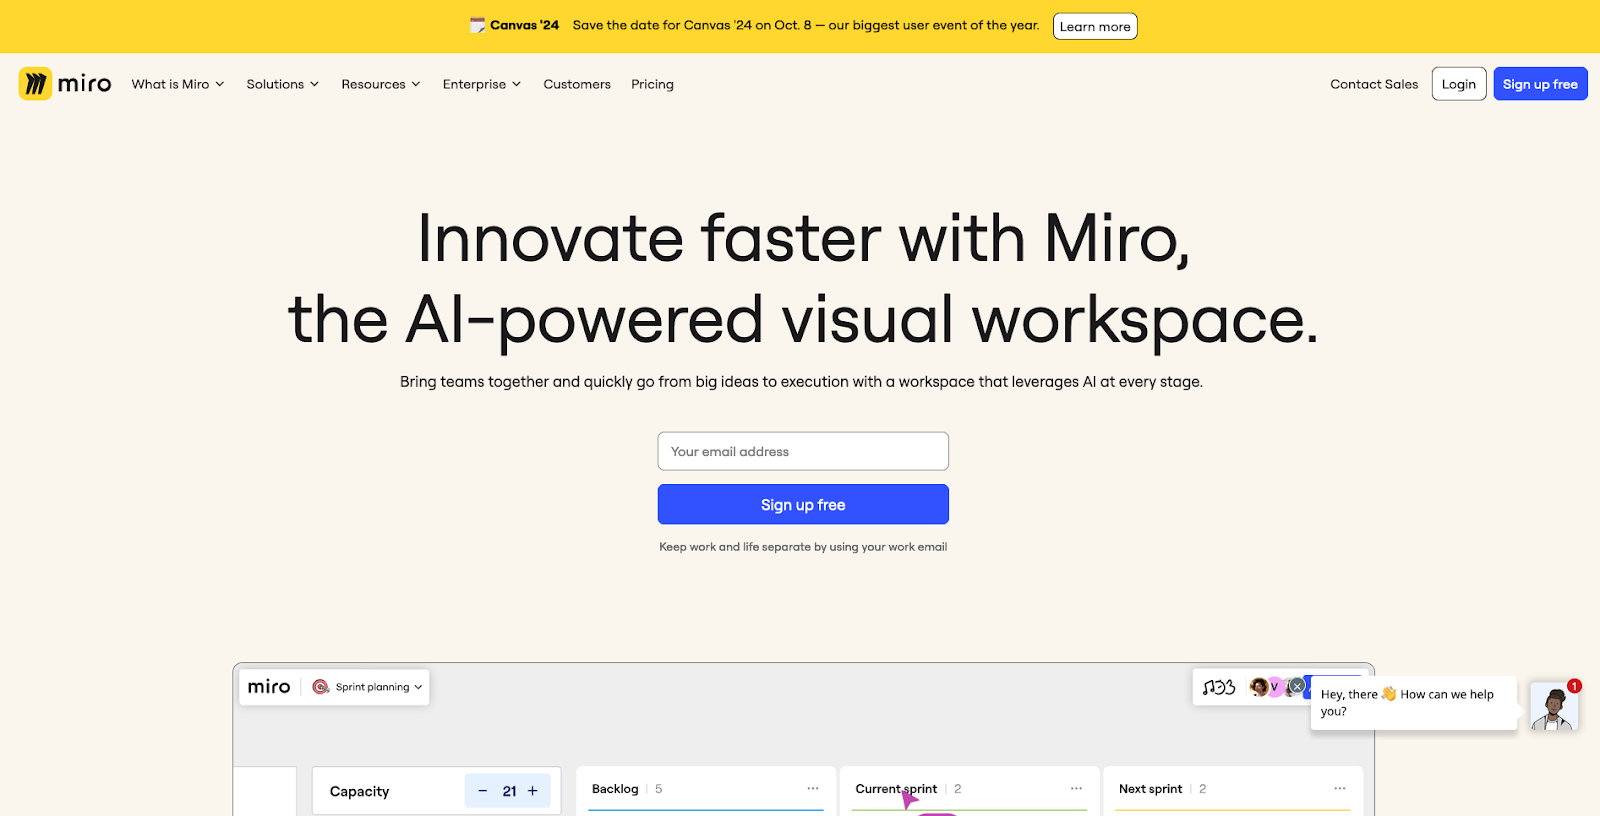Open the Customers page
1600x816 pixels.
pyautogui.click(x=577, y=84)
